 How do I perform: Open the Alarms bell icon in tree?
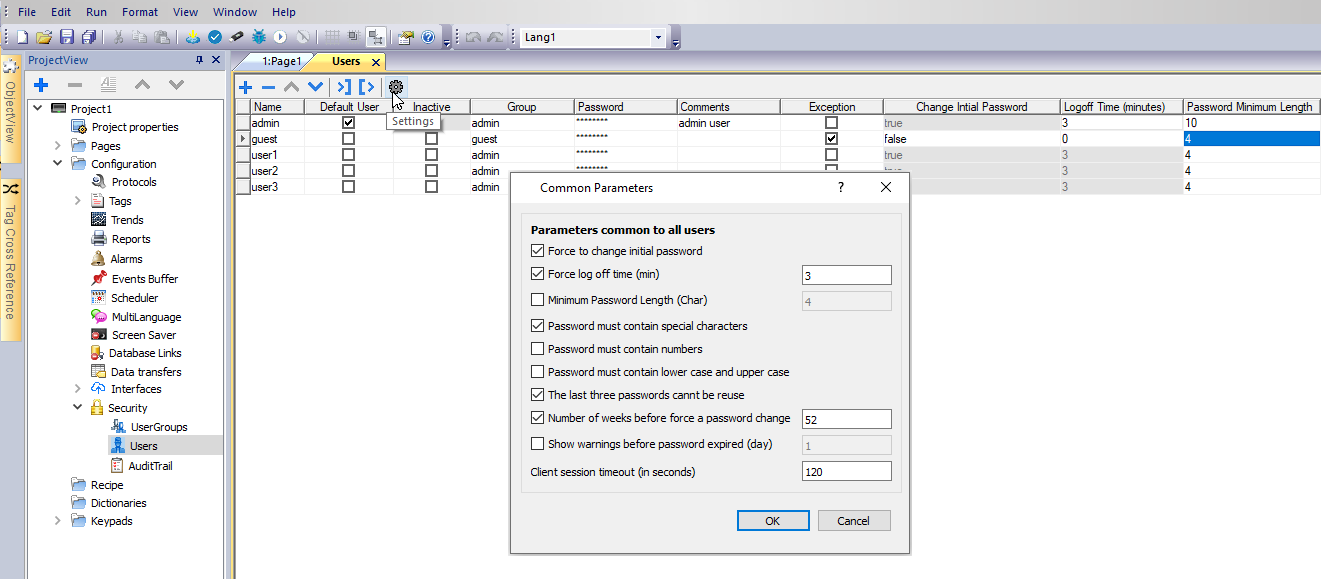(98, 259)
